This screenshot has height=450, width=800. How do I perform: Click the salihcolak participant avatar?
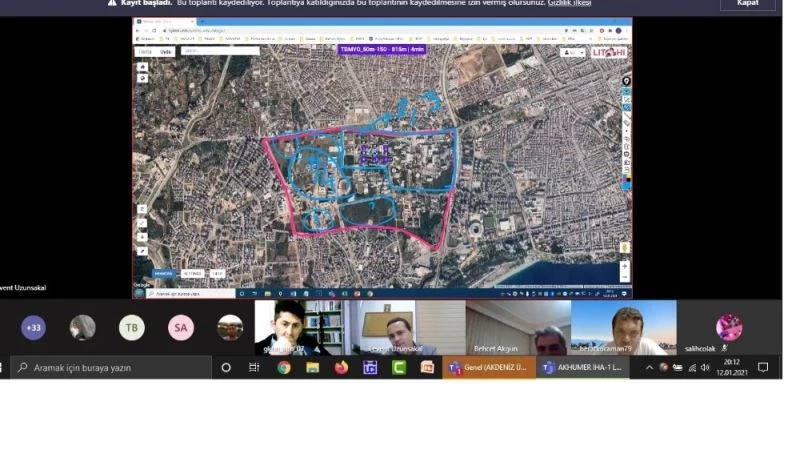point(729,327)
